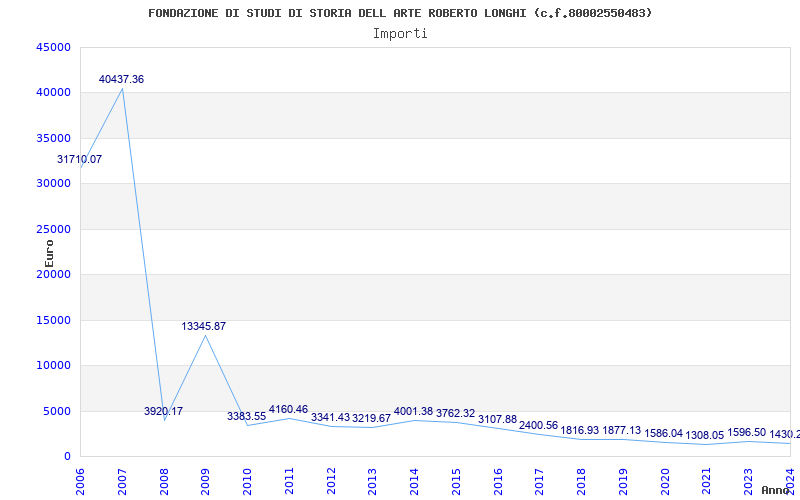Viewport: 800px width, 500px height.
Task: Click the x-axis year label 2011
Action: (289, 482)
